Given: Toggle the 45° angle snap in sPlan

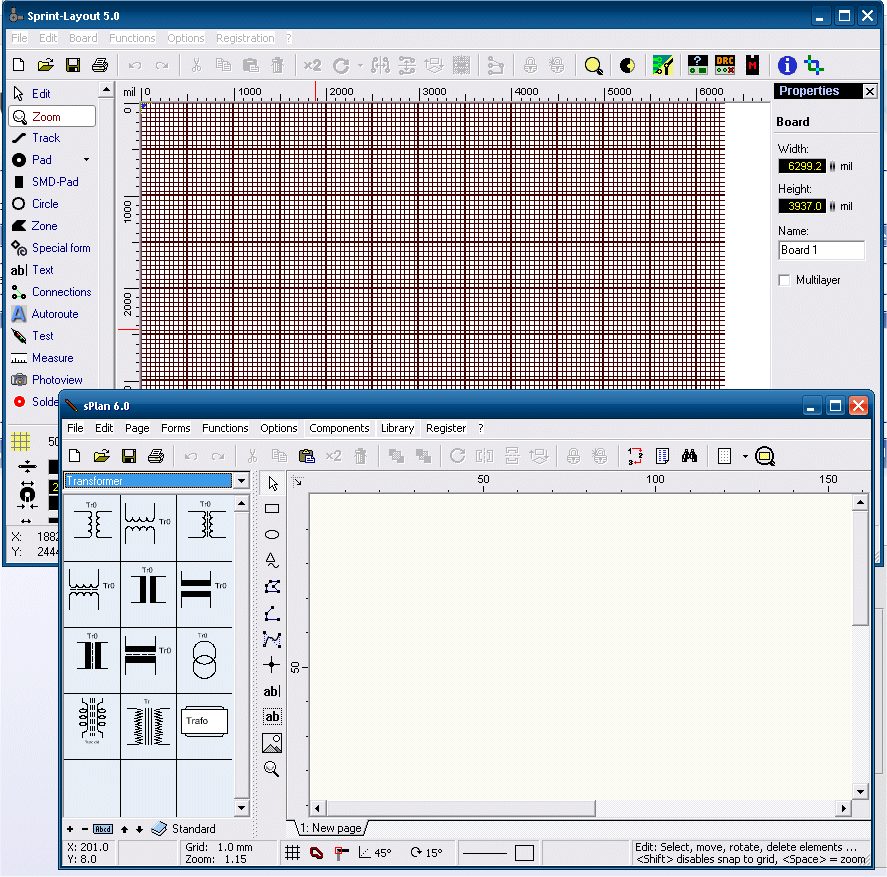Looking at the screenshot, I should coord(374,853).
